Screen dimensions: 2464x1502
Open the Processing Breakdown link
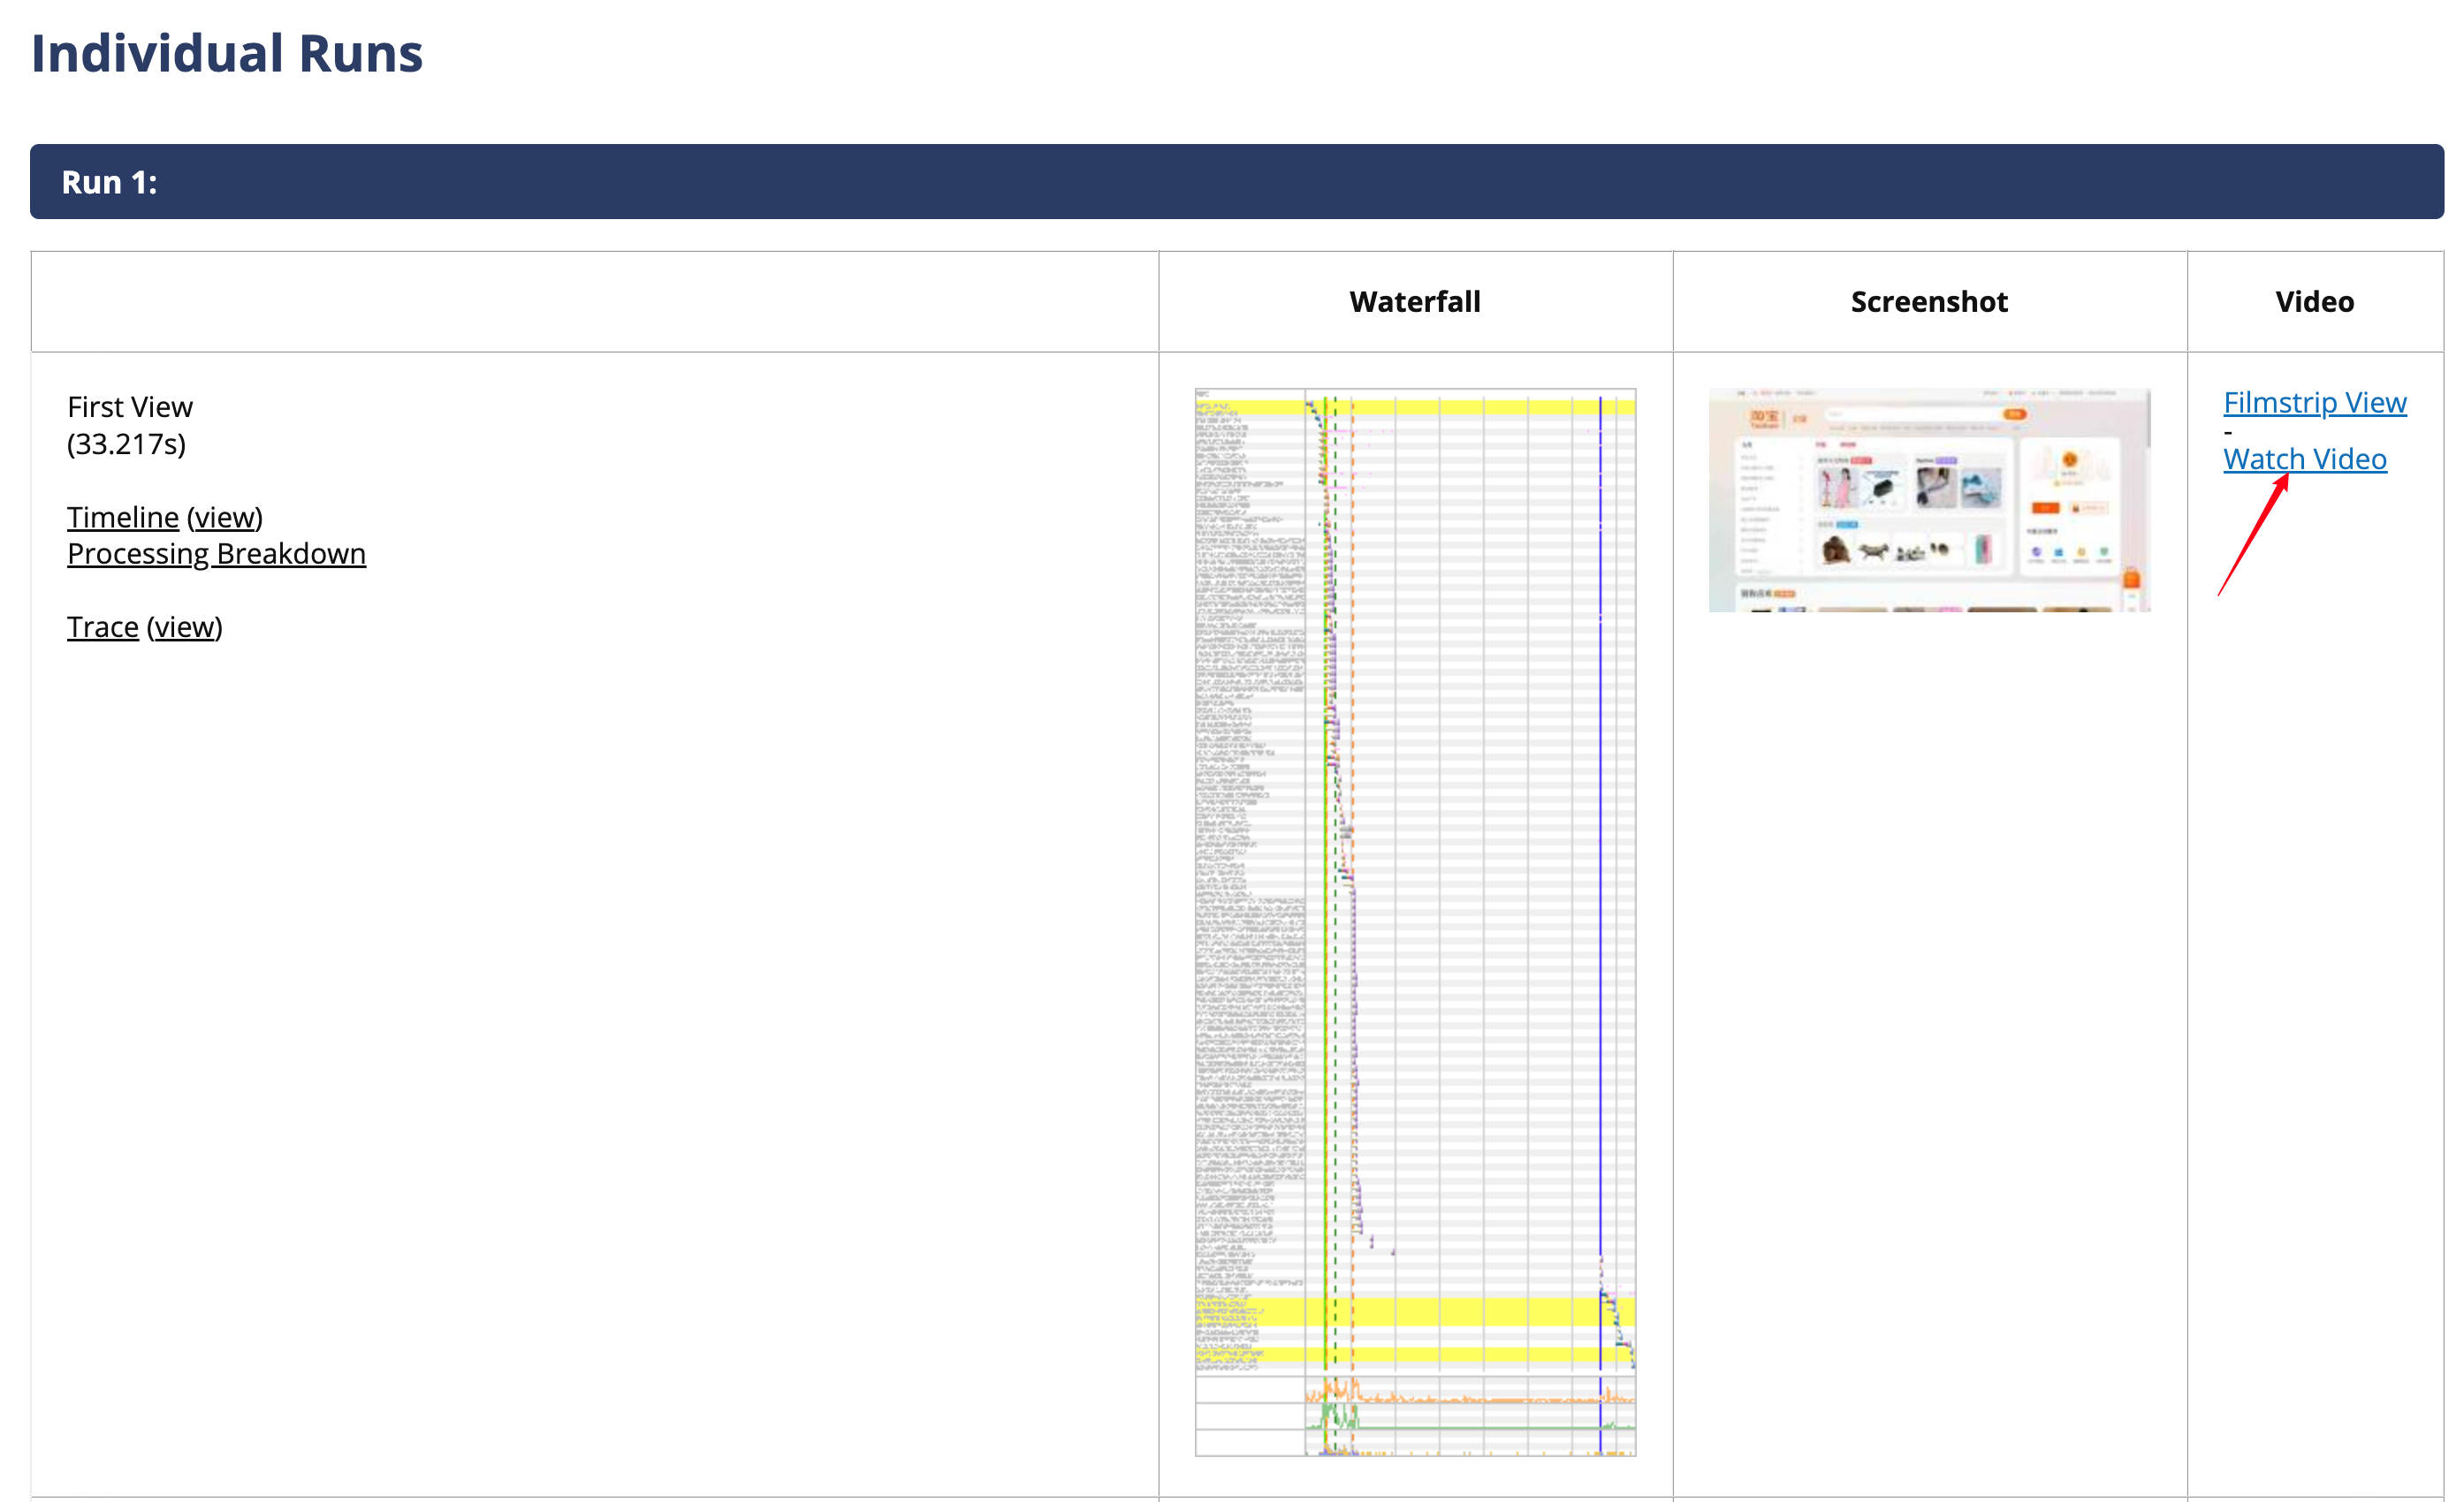pyautogui.click(x=216, y=554)
